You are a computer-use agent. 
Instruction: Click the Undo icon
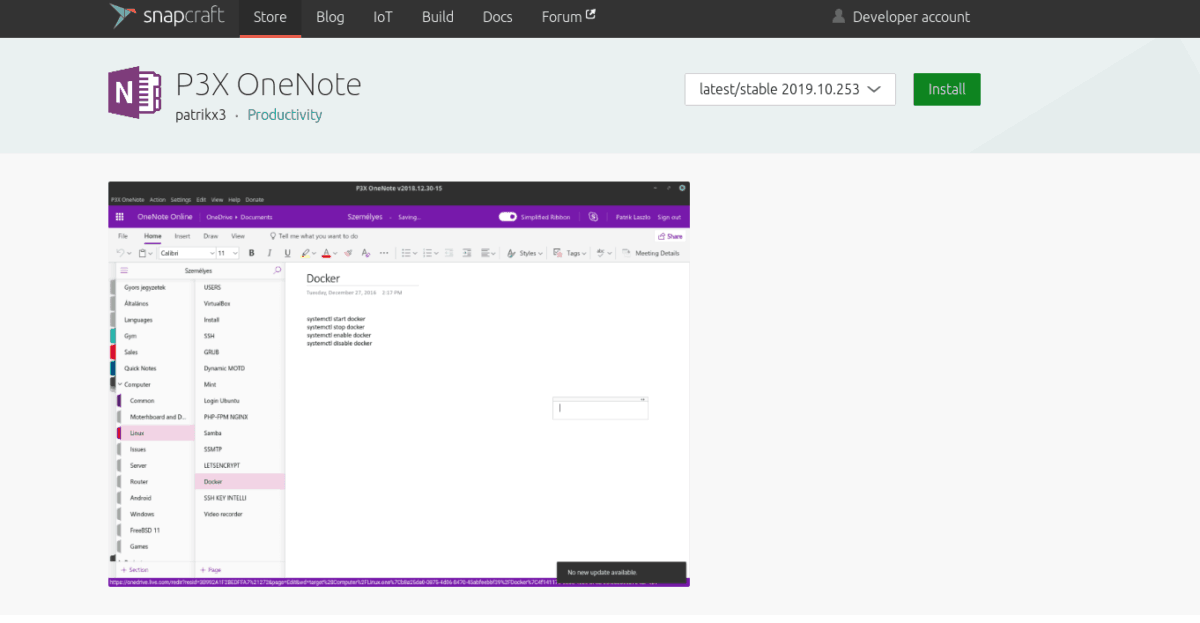tap(119, 252)
